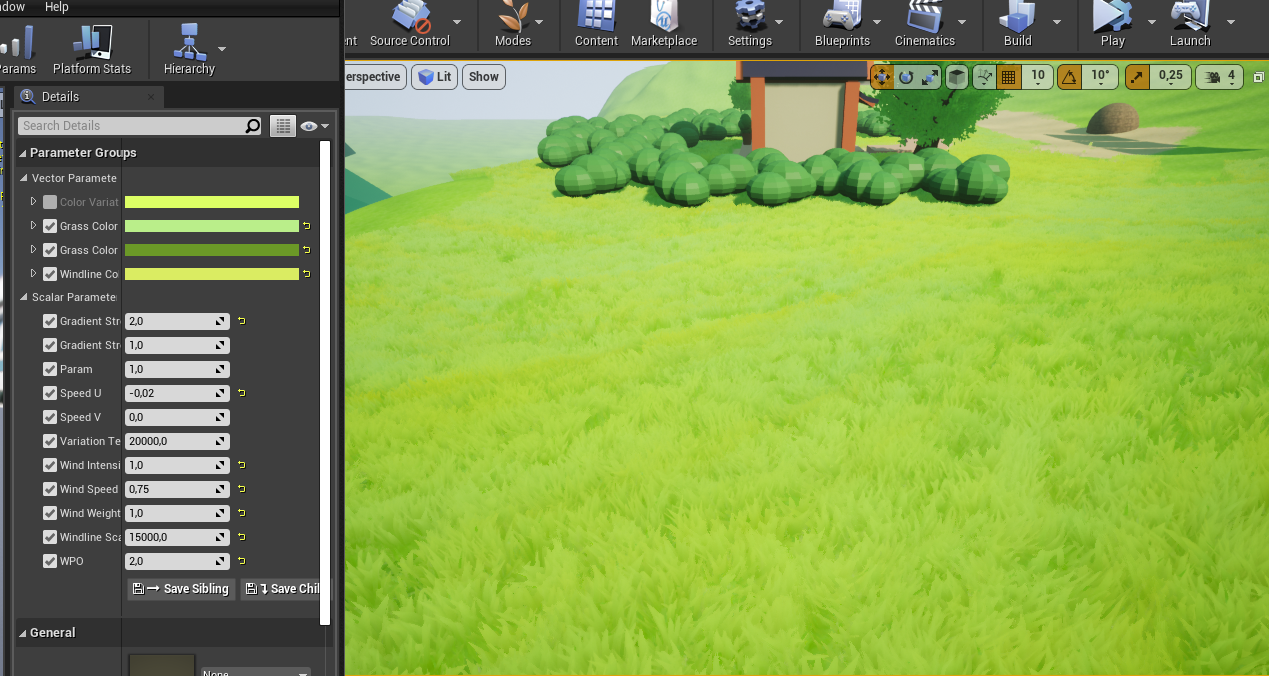Image resolution: width=1269 pixels, height=676 pixels.
Task: Open the Lit view mode menu
Action: (x=434, y=77)
